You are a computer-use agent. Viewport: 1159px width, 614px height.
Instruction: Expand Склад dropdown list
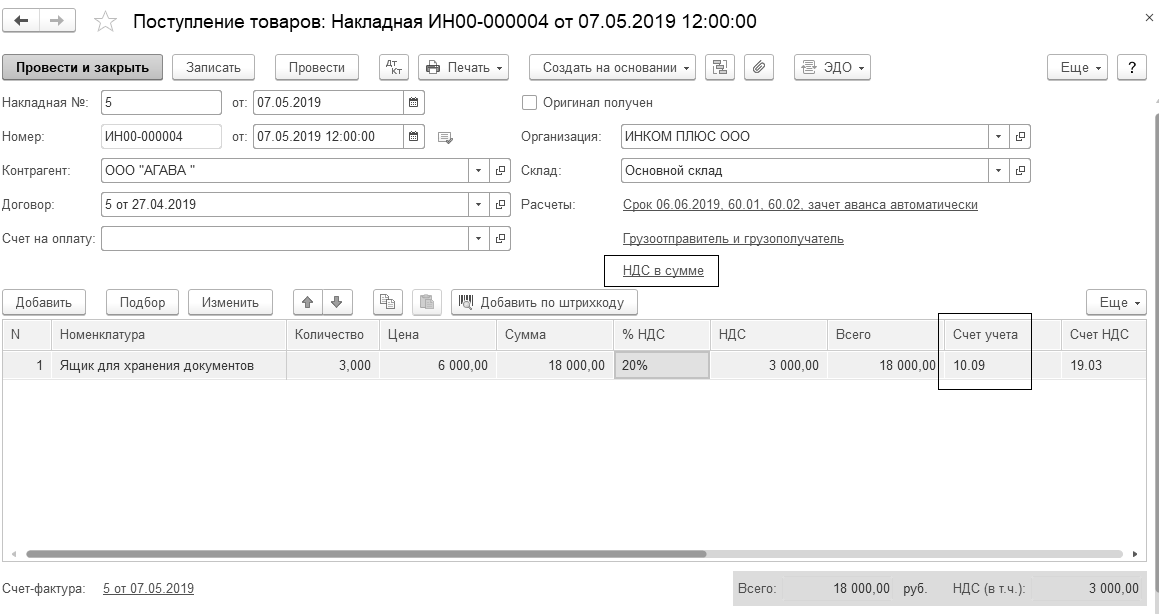999,171
